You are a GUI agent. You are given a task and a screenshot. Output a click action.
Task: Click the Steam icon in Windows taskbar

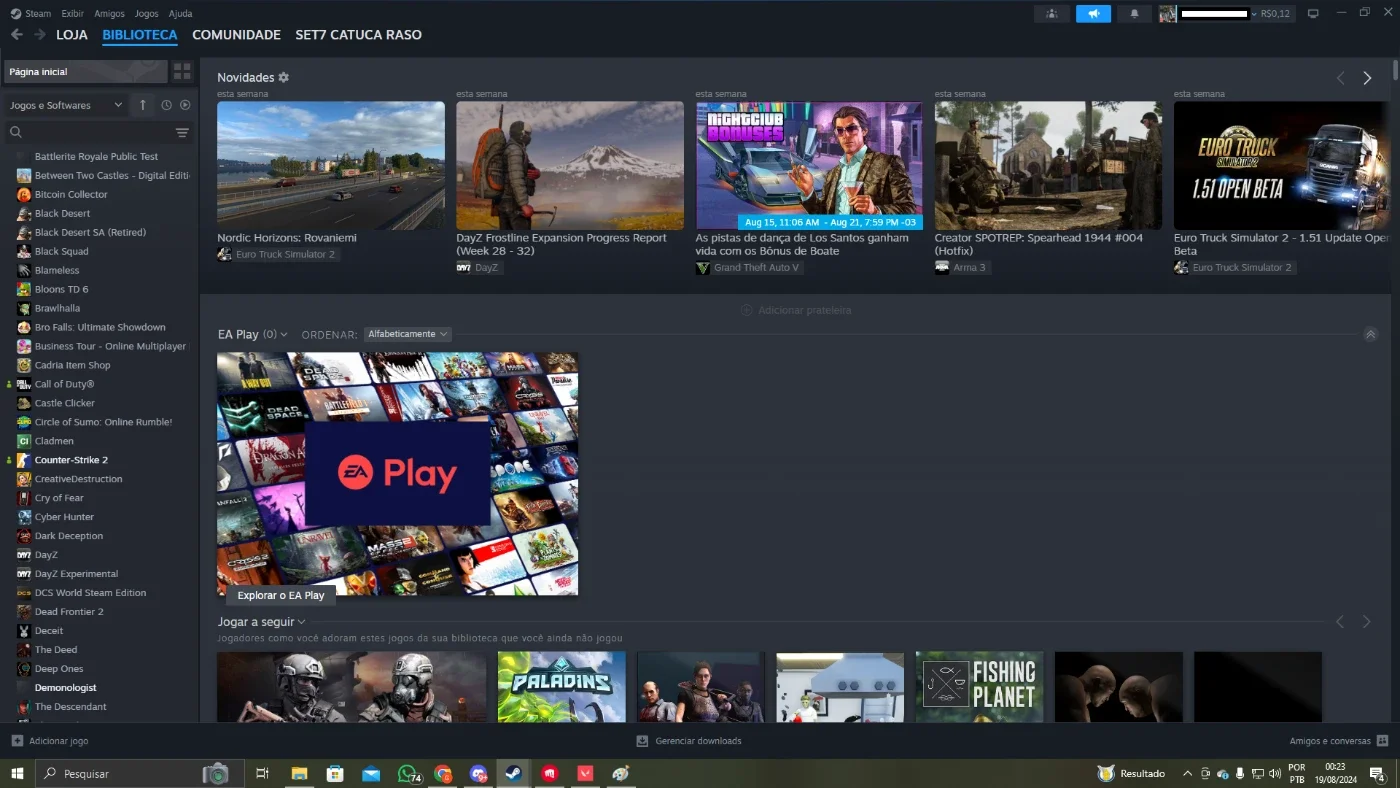point(512,773)
